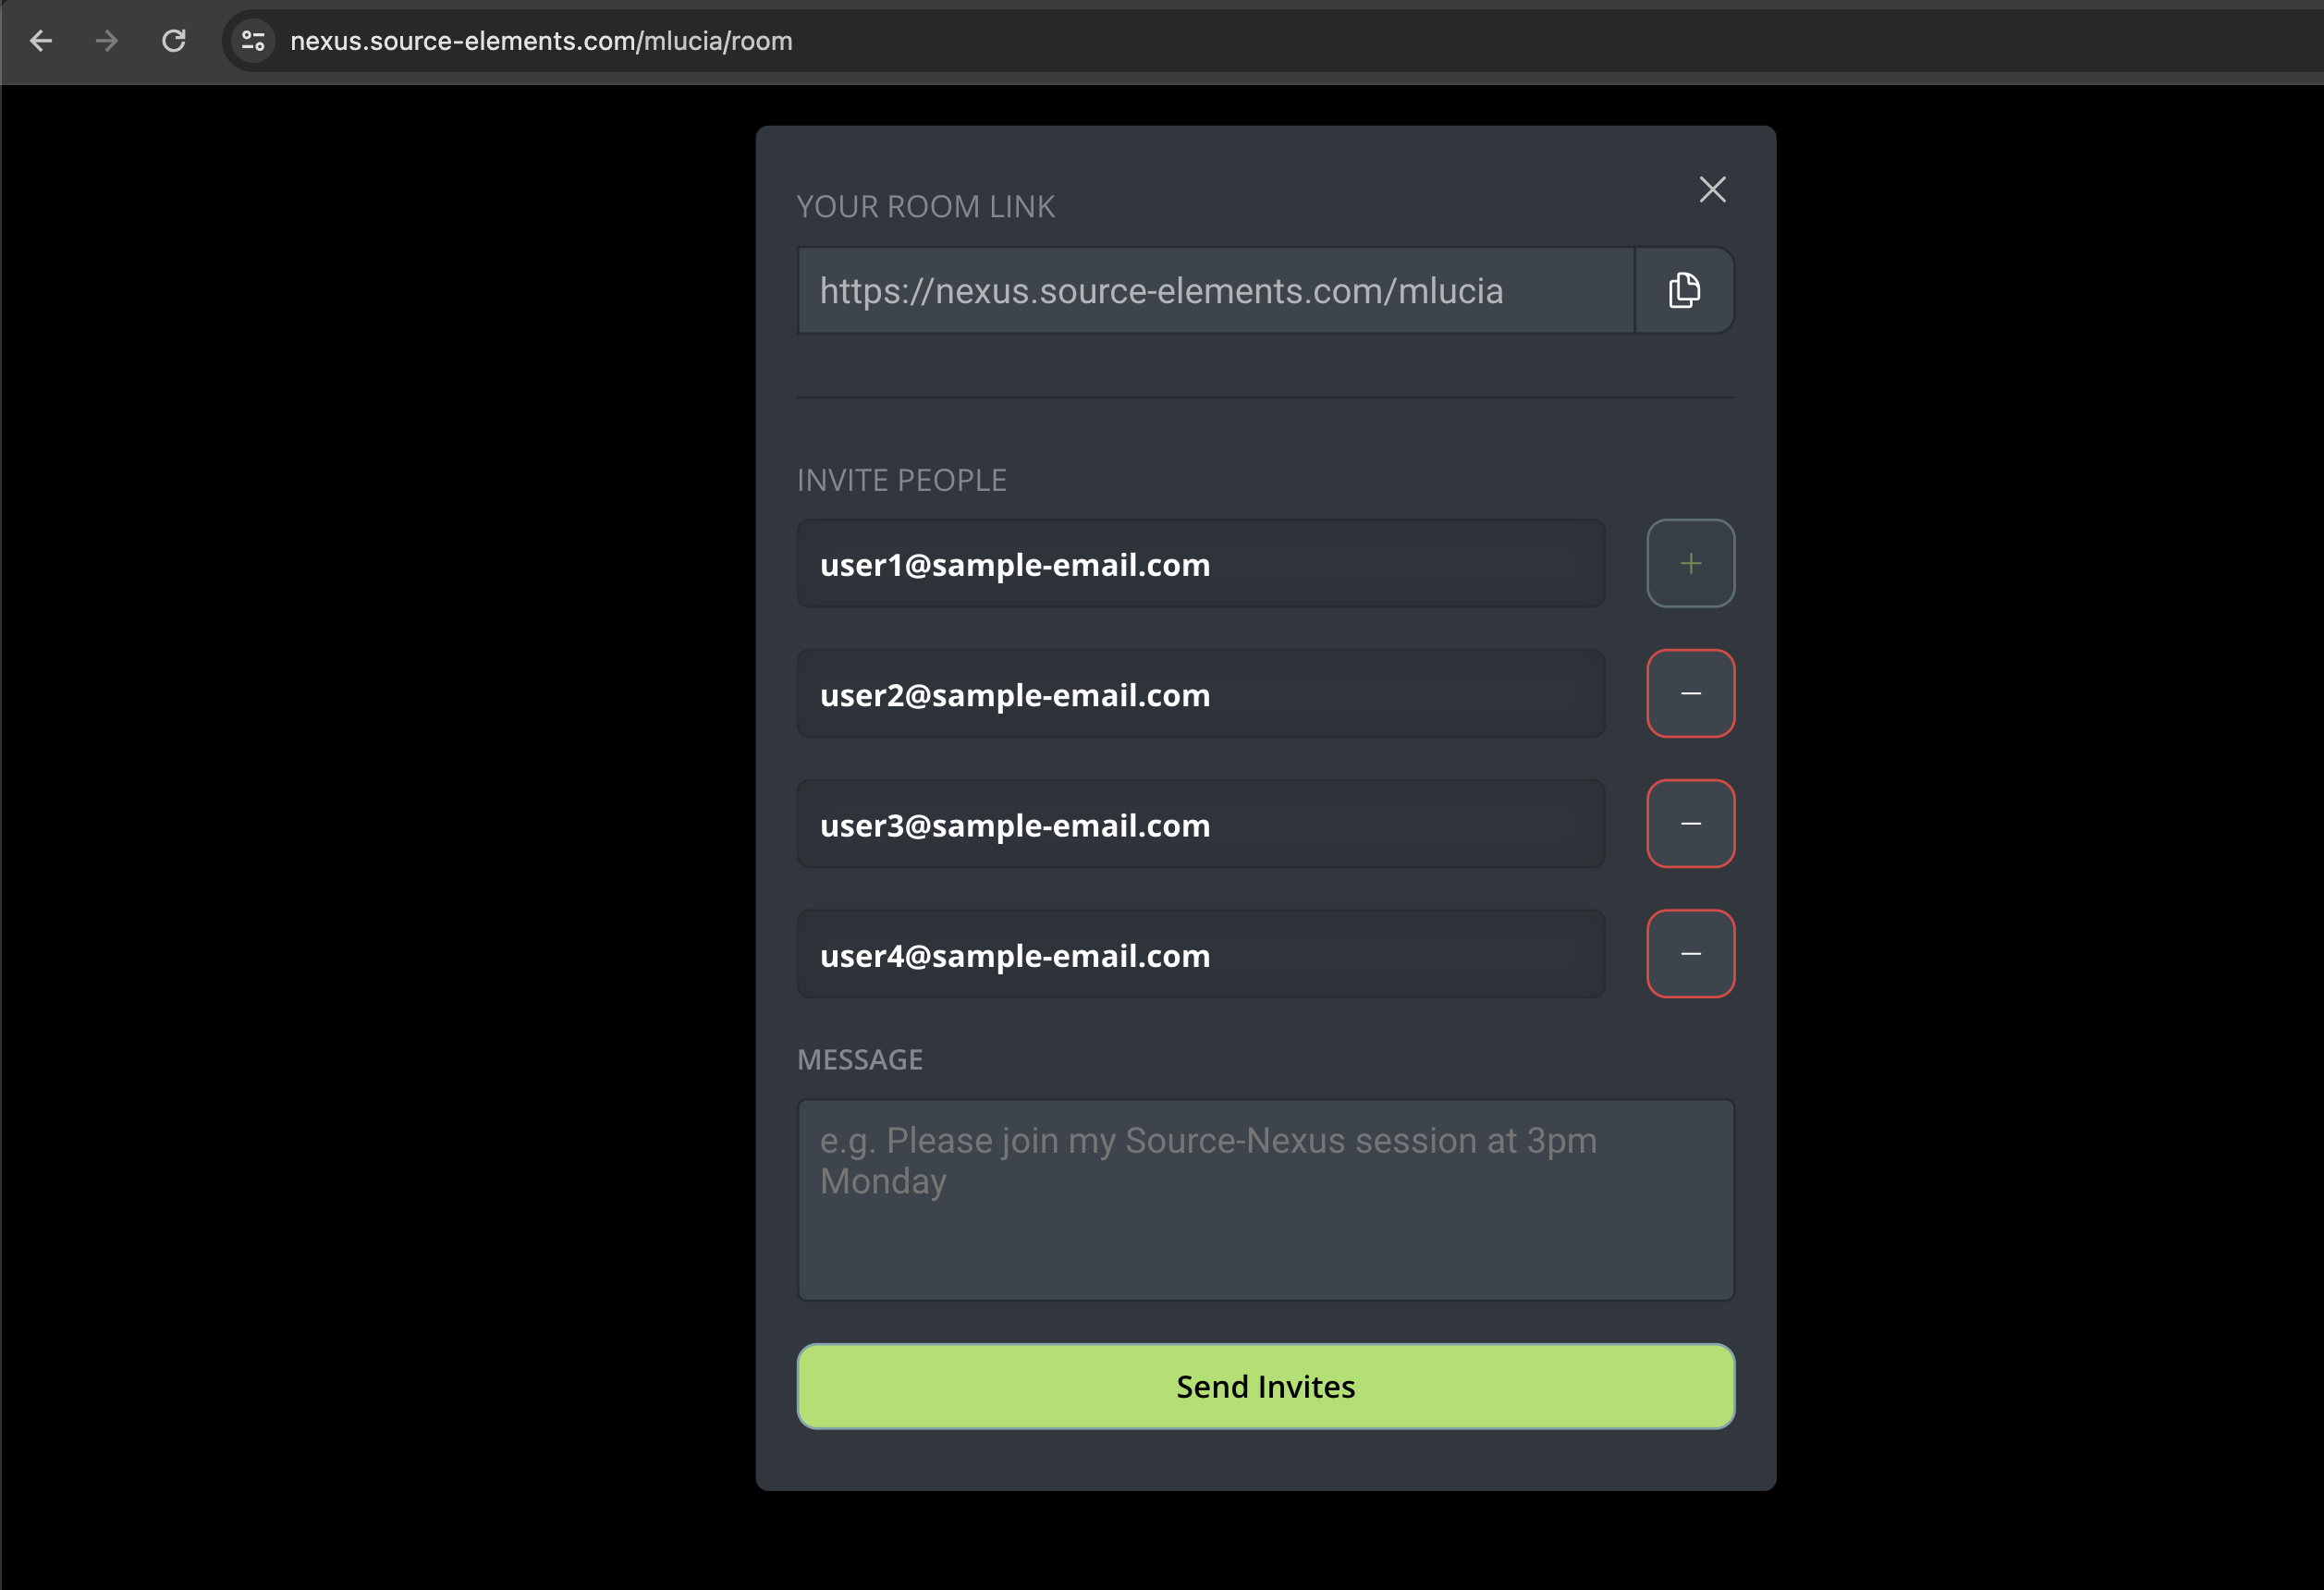This screenshot has width=2324, height=1590.
Task: Remove user2@sample-email.com with its minus button
Action: point(1690,693)
